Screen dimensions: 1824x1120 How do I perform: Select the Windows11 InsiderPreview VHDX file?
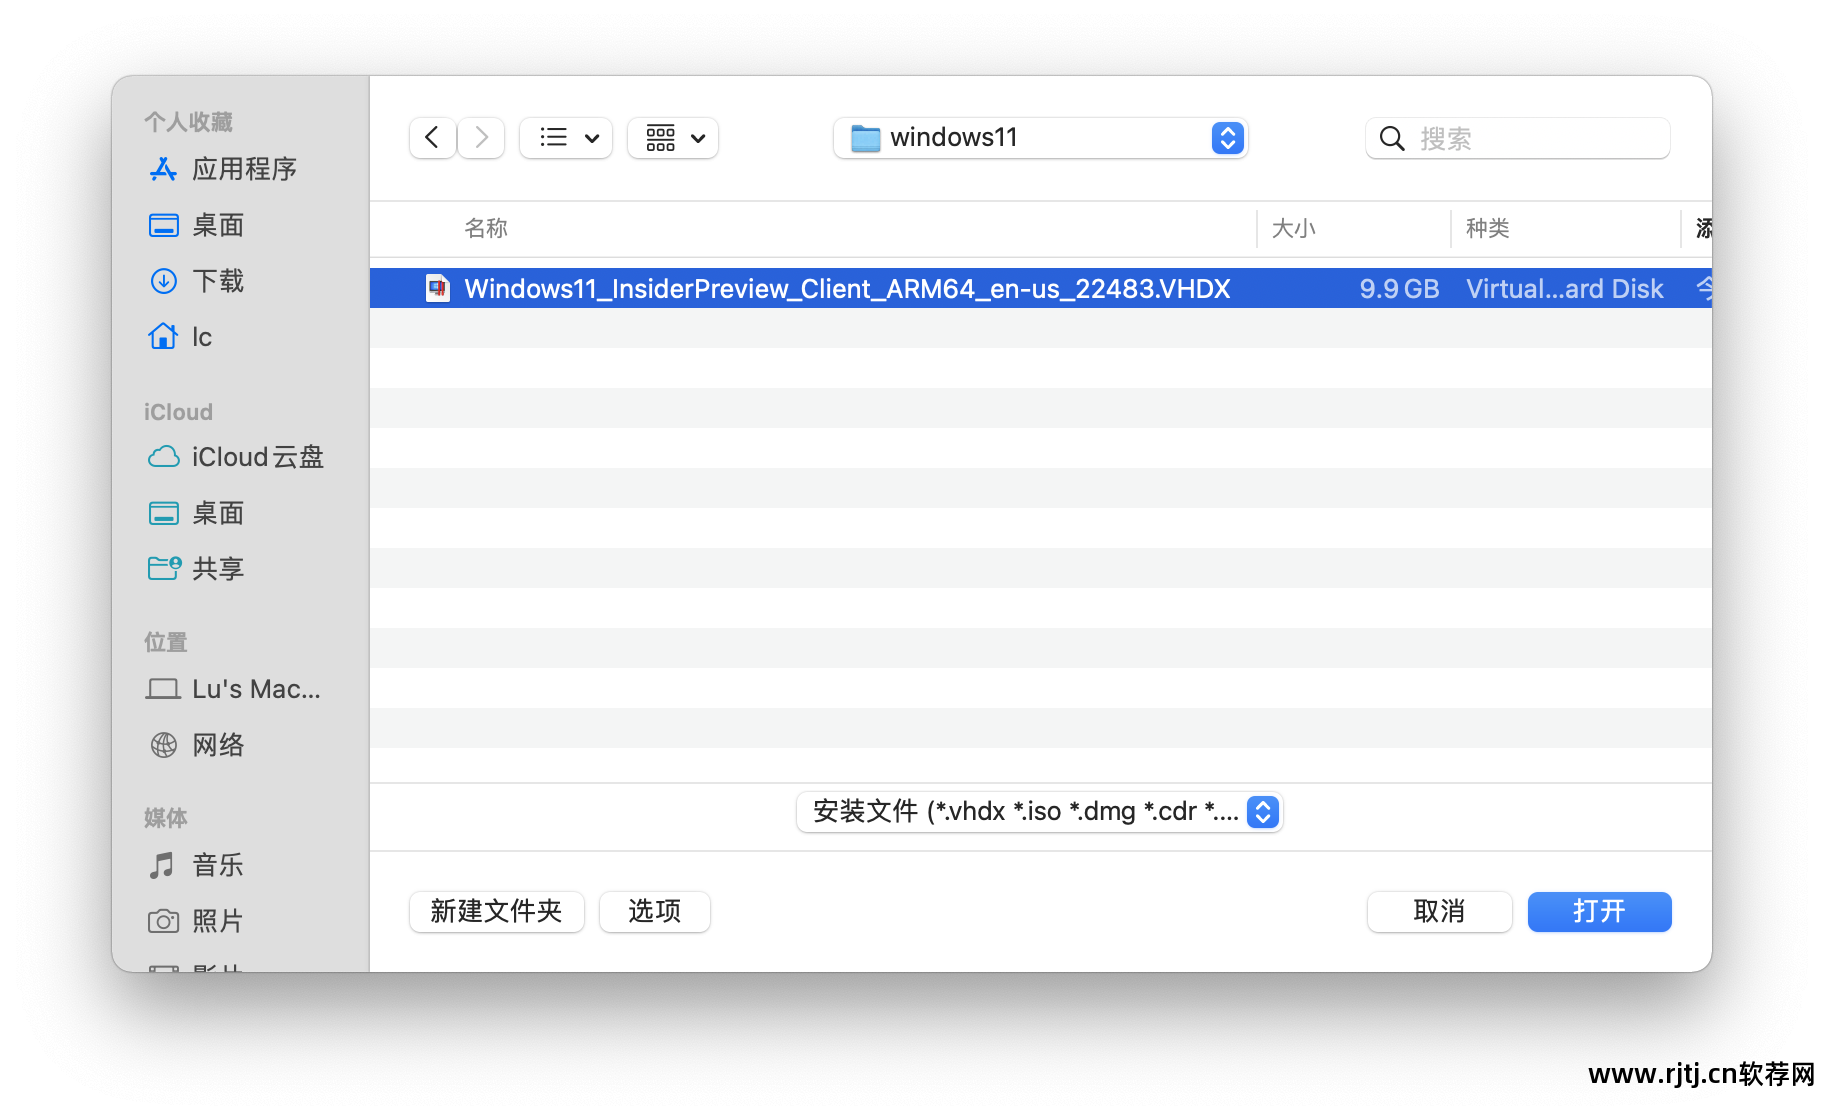(x=1040, y=289)
